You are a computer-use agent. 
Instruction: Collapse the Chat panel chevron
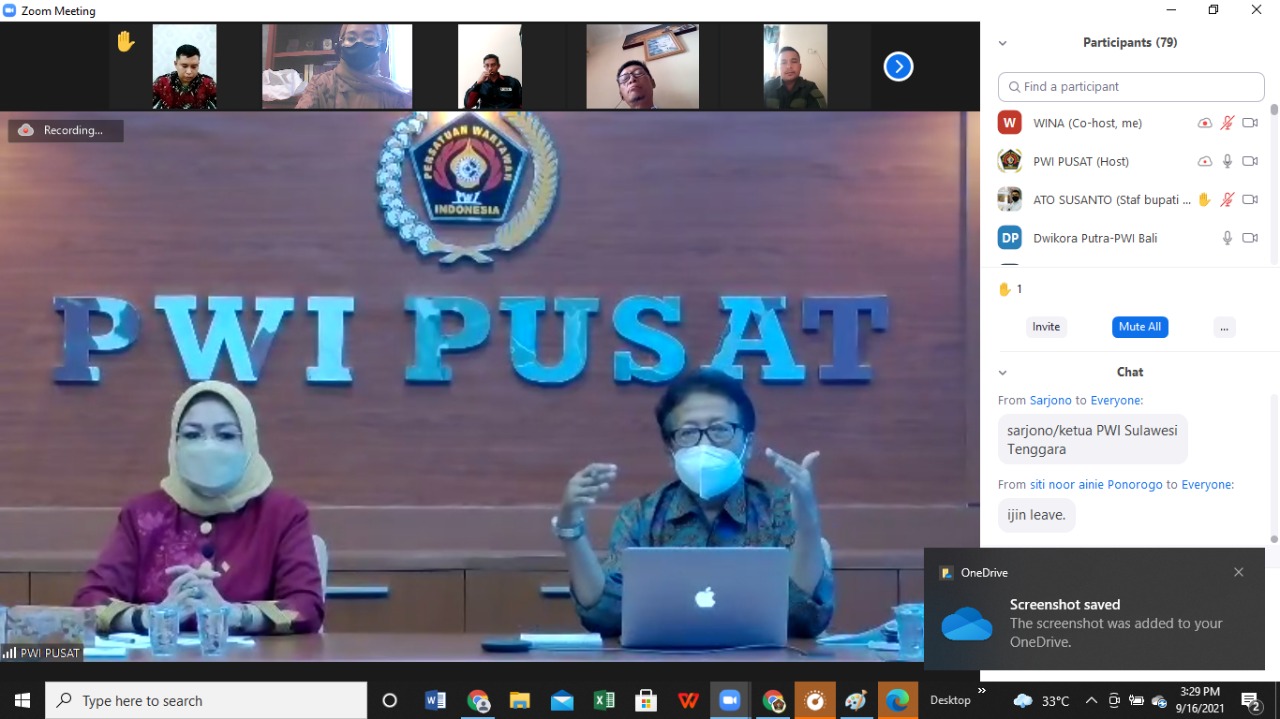[x=1002, y=372]
